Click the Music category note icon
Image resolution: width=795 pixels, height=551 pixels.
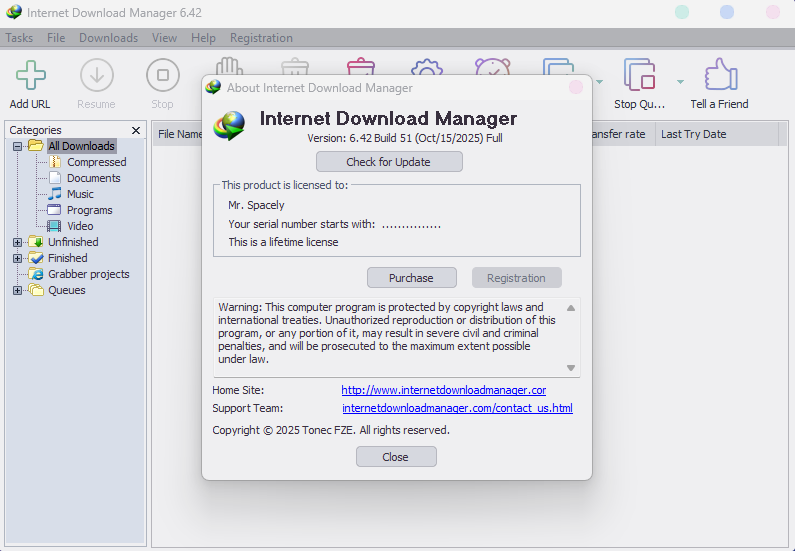55,194
